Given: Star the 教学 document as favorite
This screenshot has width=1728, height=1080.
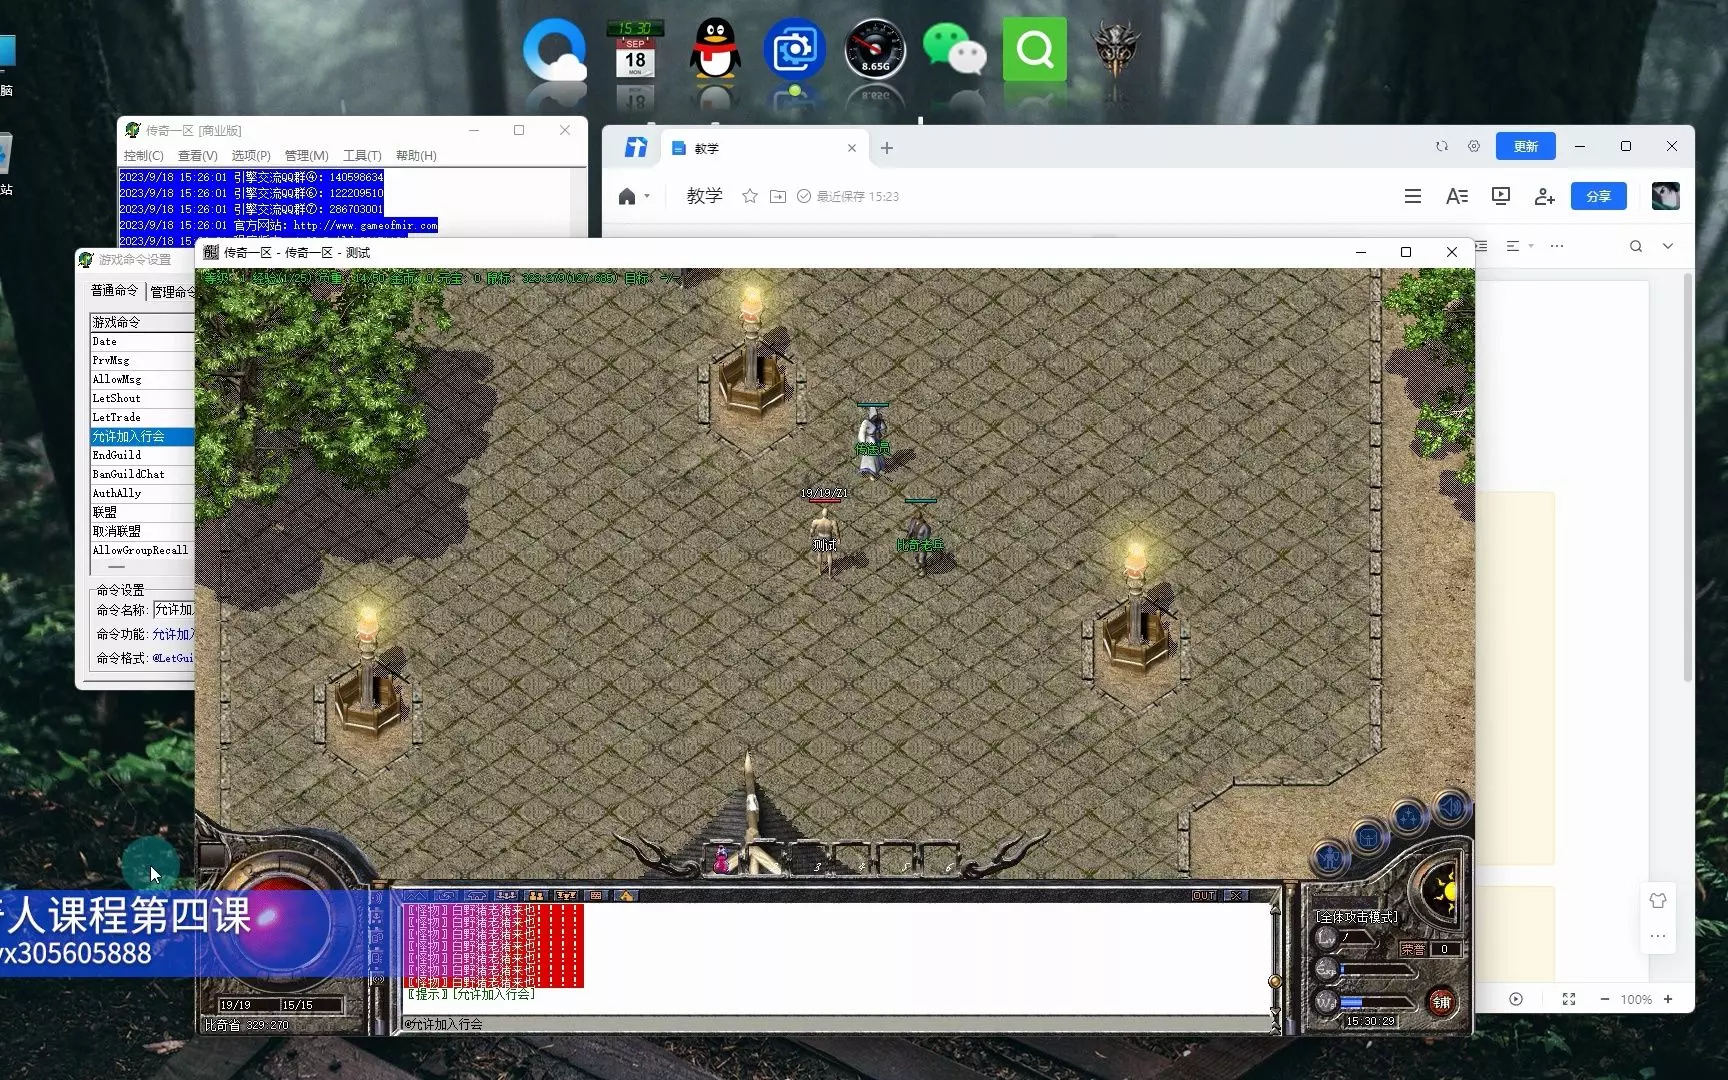Looking at the screenshot, I should 750,196.
